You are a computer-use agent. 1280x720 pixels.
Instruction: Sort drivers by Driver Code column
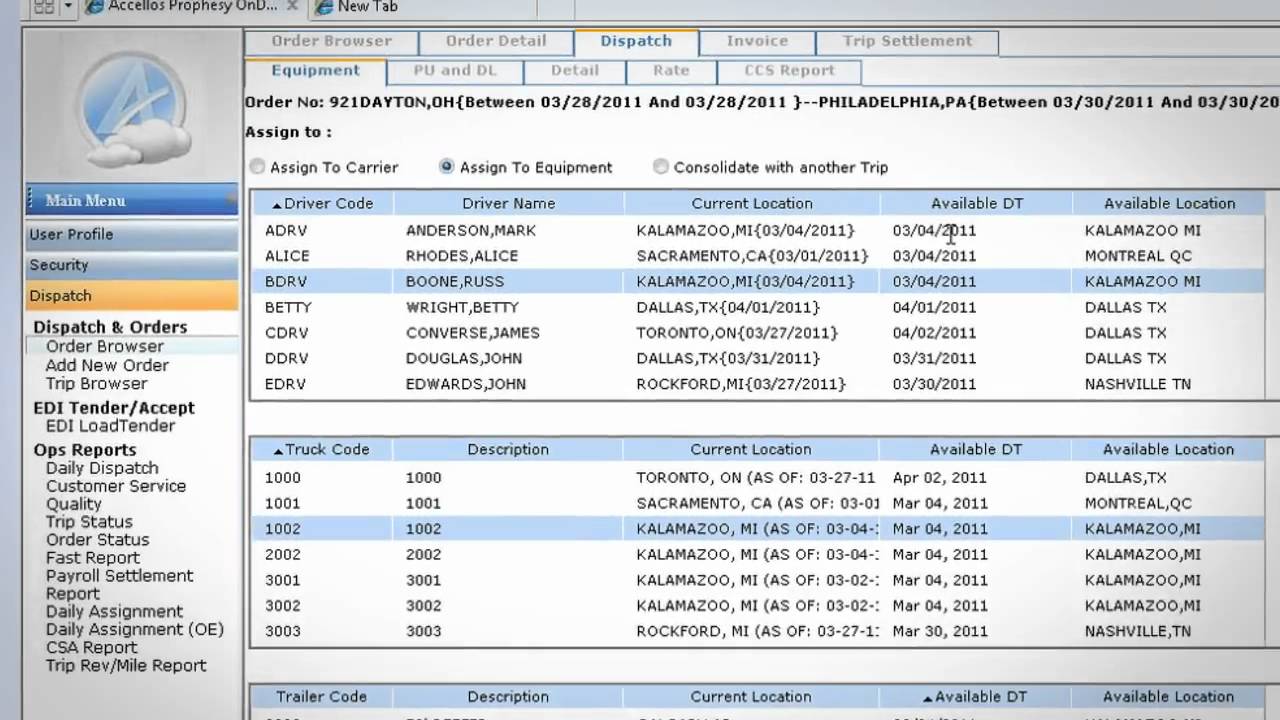click(322, 203)
